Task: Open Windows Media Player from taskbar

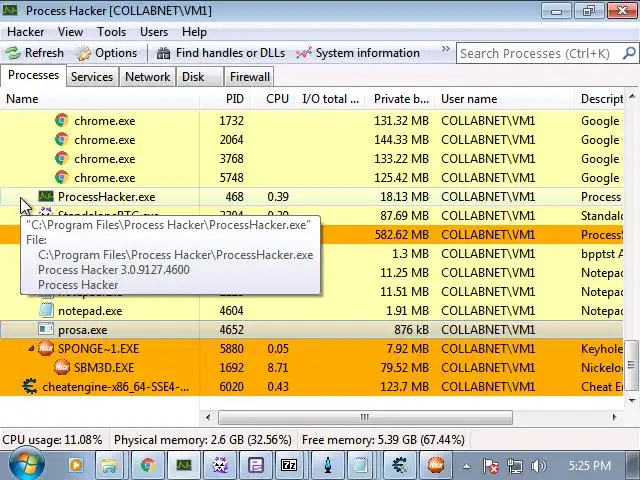Action: (x=76, y=465)
